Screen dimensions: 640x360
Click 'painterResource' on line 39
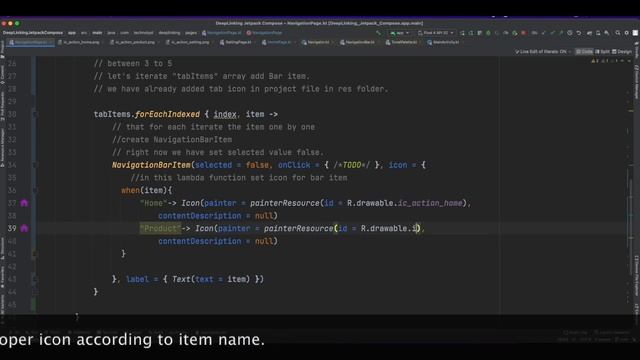[x=298, y=228]
